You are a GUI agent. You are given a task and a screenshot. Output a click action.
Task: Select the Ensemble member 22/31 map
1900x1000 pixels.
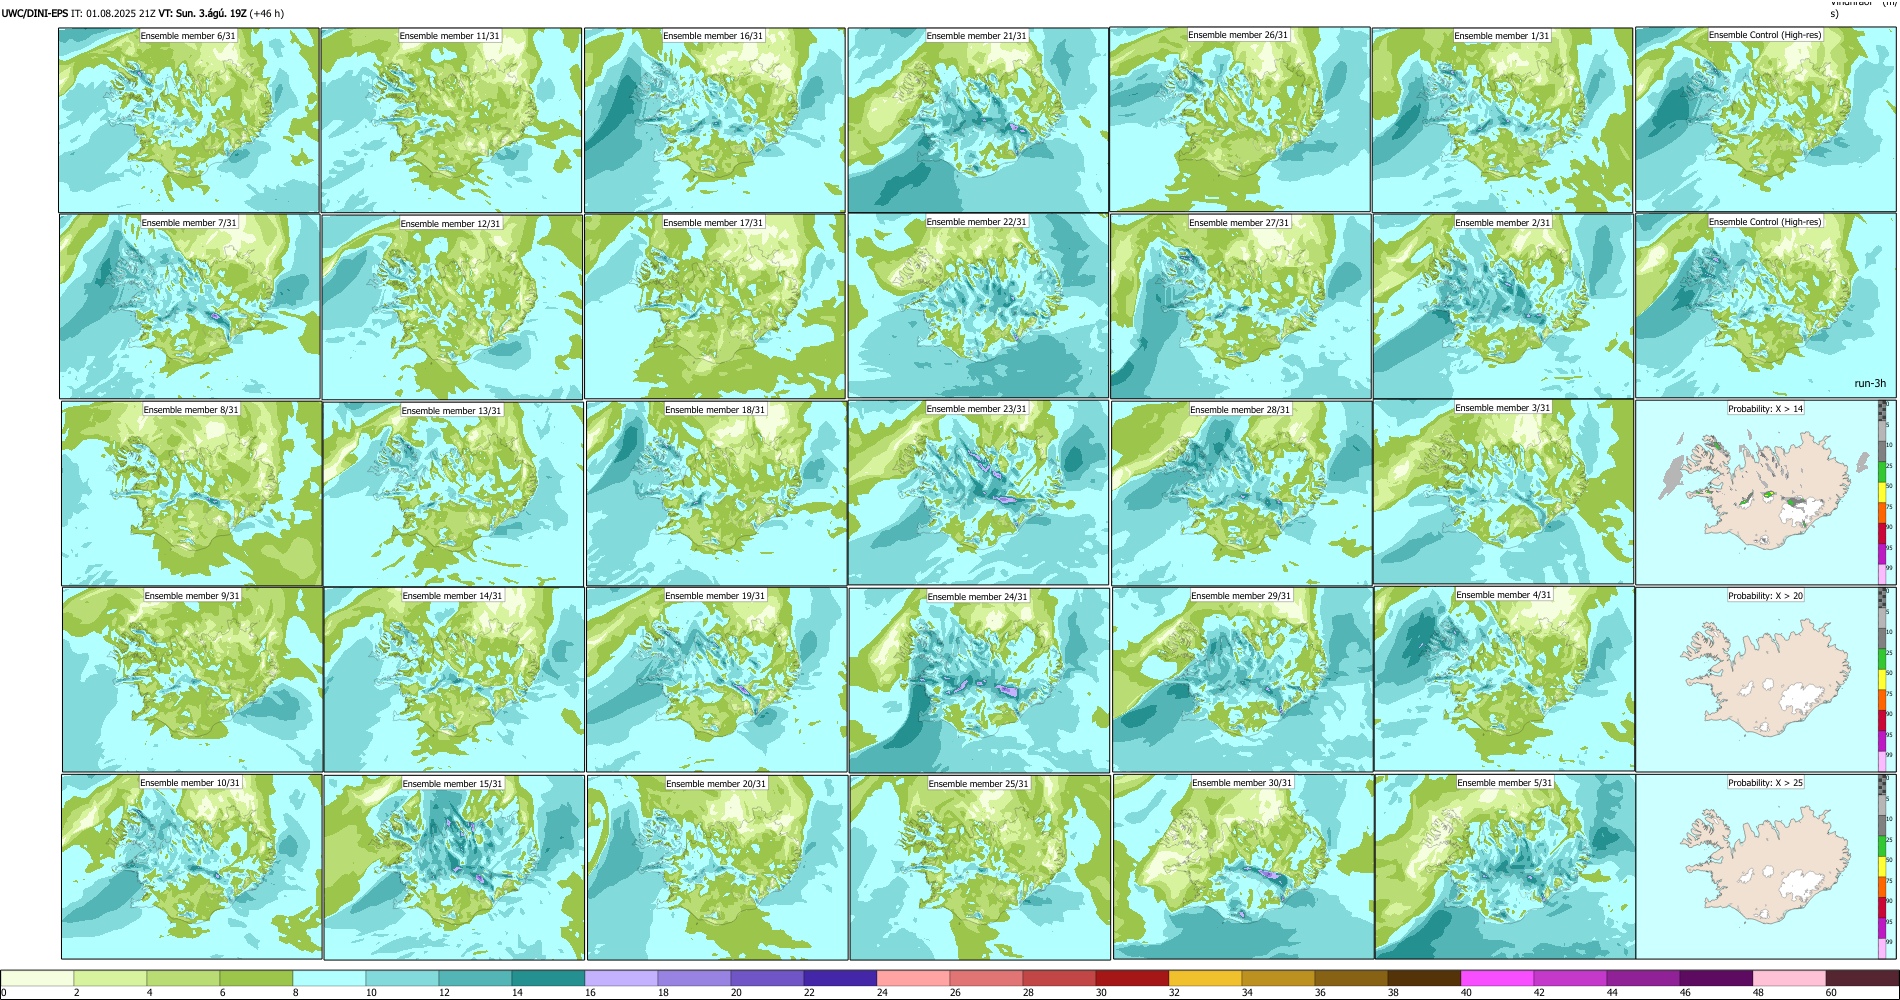pos(978,306)
